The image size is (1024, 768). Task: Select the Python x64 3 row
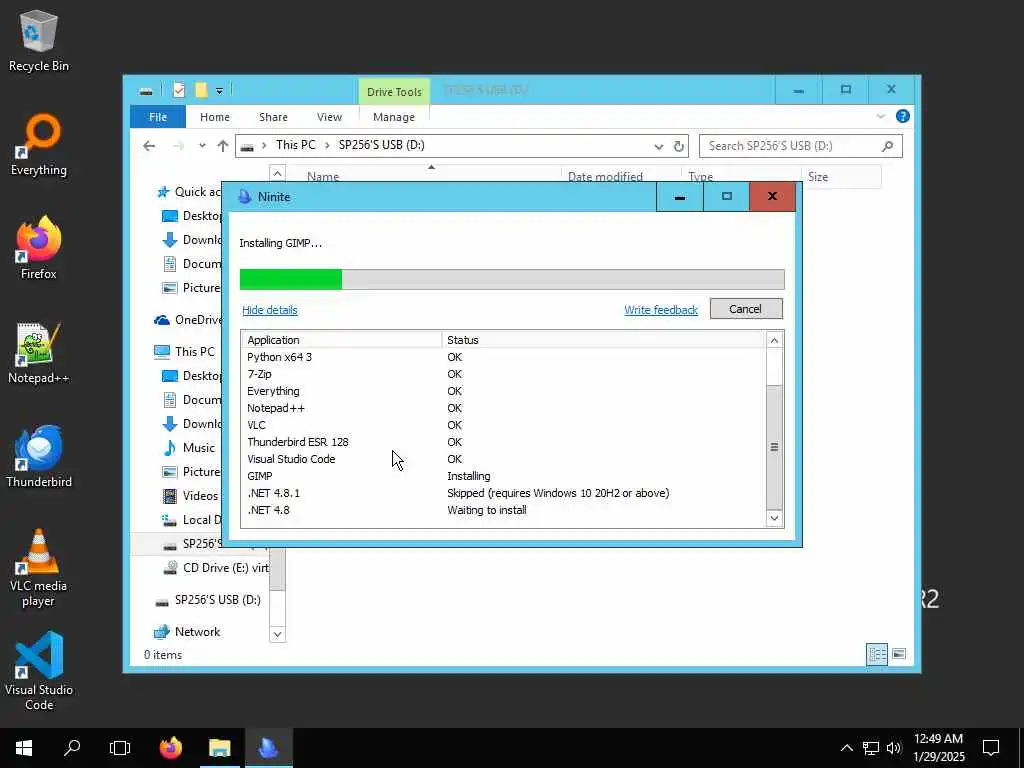tap(503, 357)
